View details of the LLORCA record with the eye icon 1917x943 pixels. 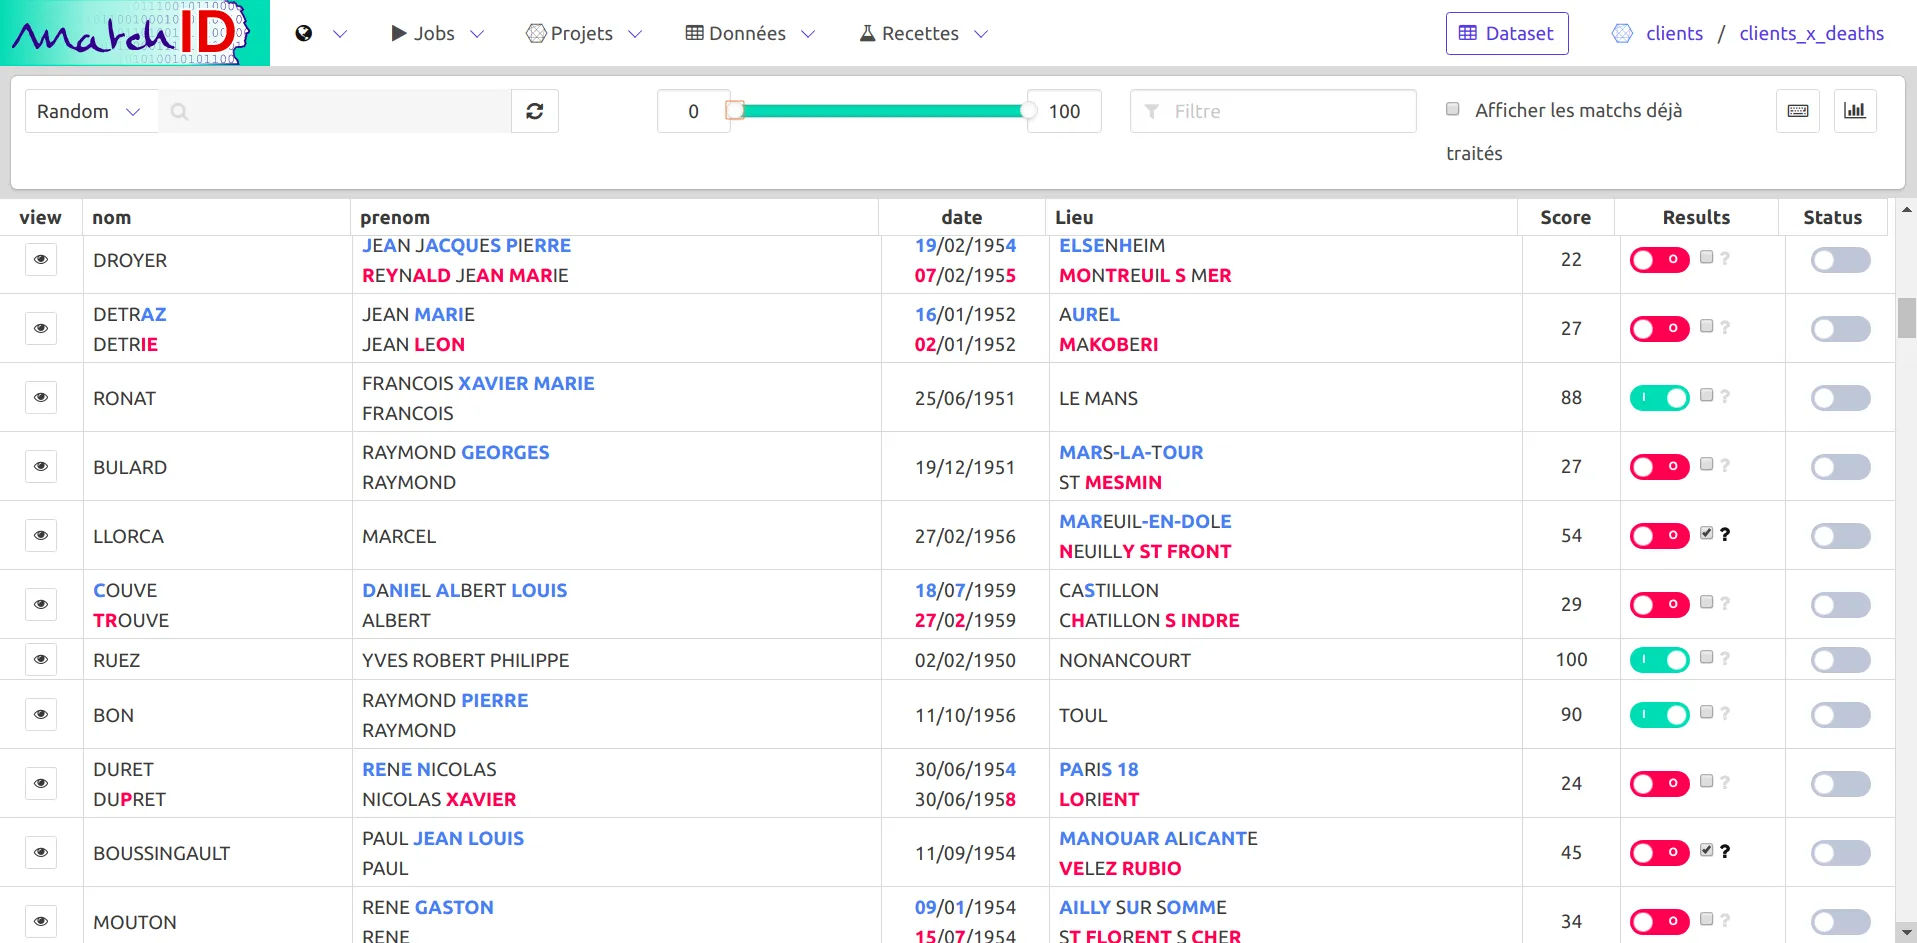tap(41, 535)
